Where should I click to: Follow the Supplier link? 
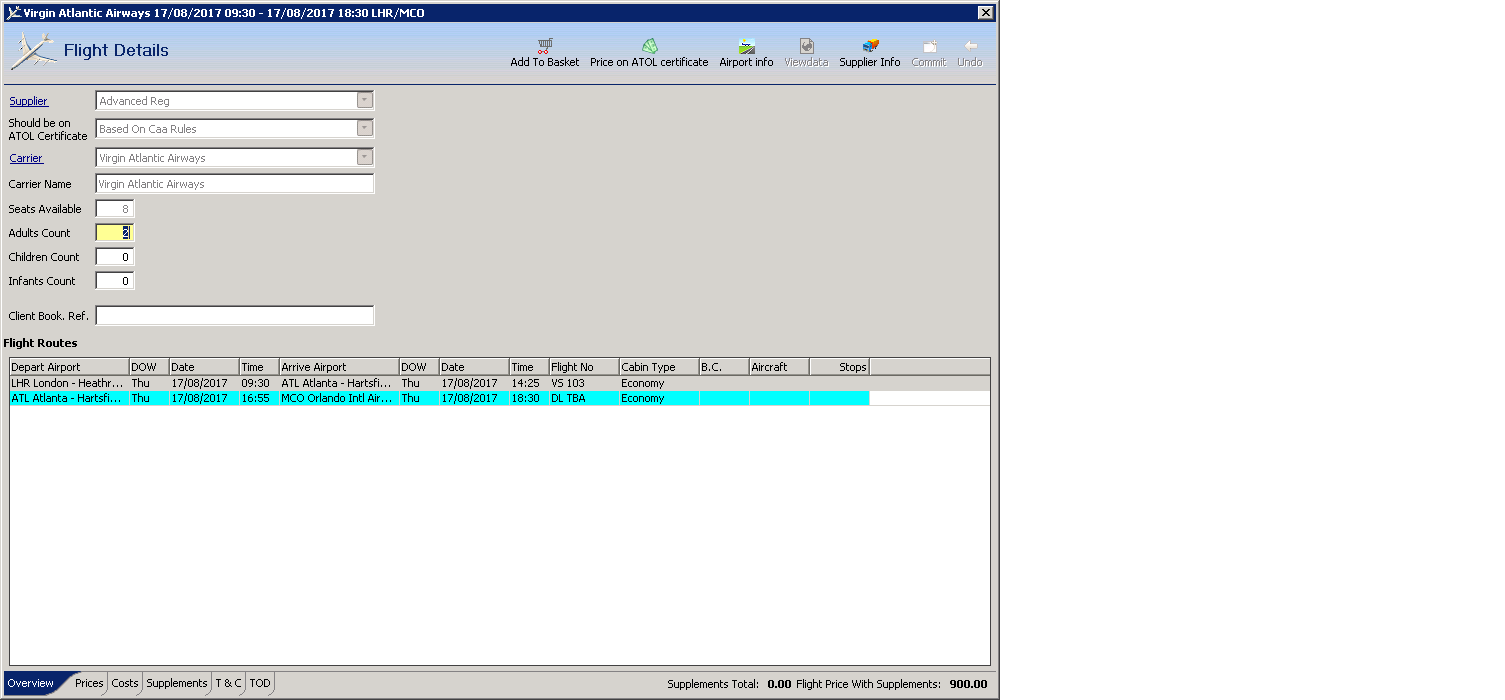[28, 101]
